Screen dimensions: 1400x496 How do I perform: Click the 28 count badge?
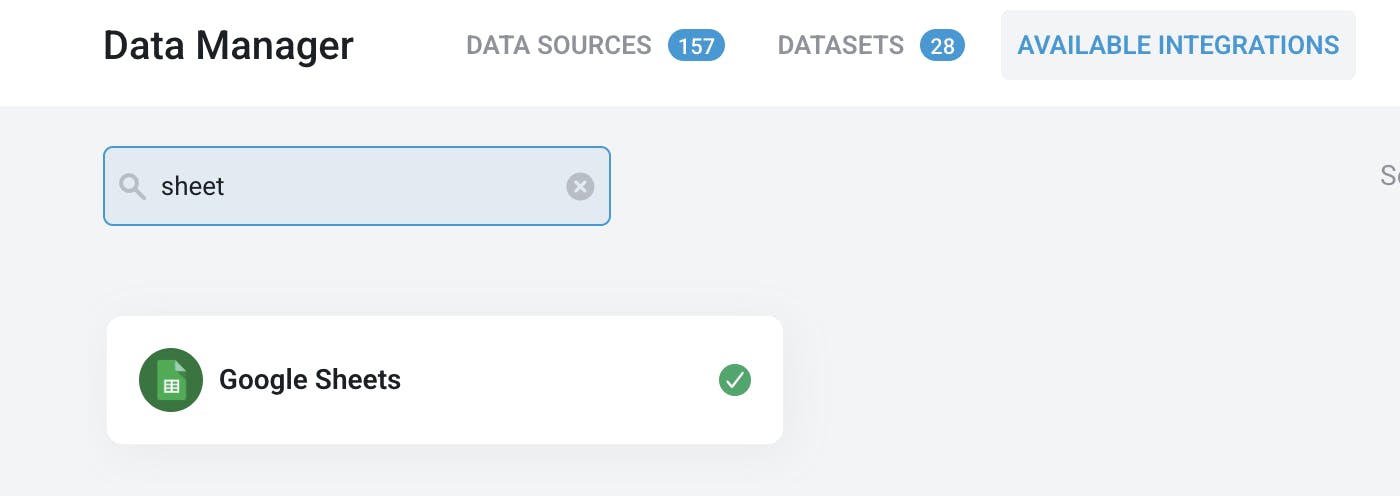[942, 46]
